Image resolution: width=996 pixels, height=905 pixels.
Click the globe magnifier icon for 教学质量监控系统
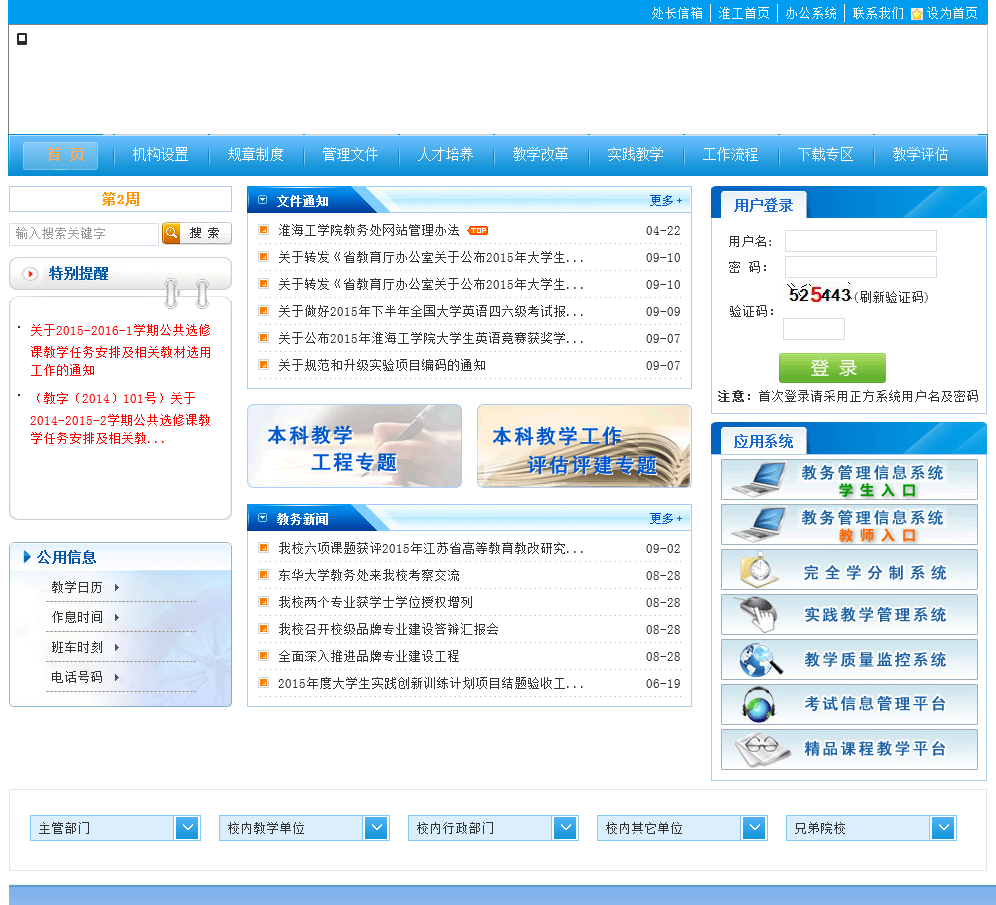pos(760,660)
